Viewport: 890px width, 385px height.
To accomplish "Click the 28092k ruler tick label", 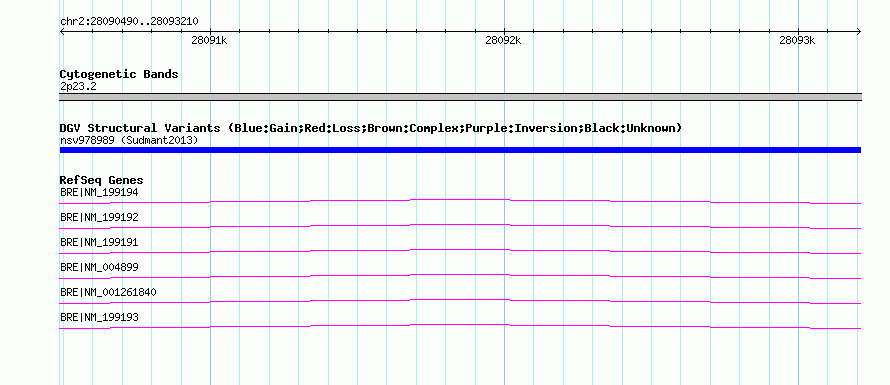I will point(503,40).
